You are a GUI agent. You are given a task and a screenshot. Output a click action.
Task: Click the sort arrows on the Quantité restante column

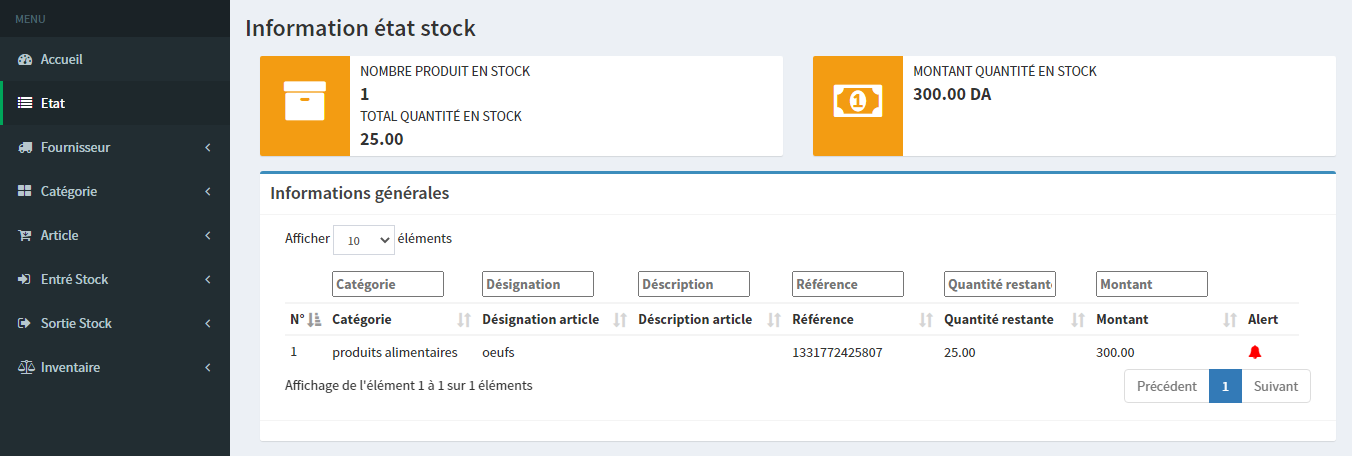click(x=1077, y=320)
